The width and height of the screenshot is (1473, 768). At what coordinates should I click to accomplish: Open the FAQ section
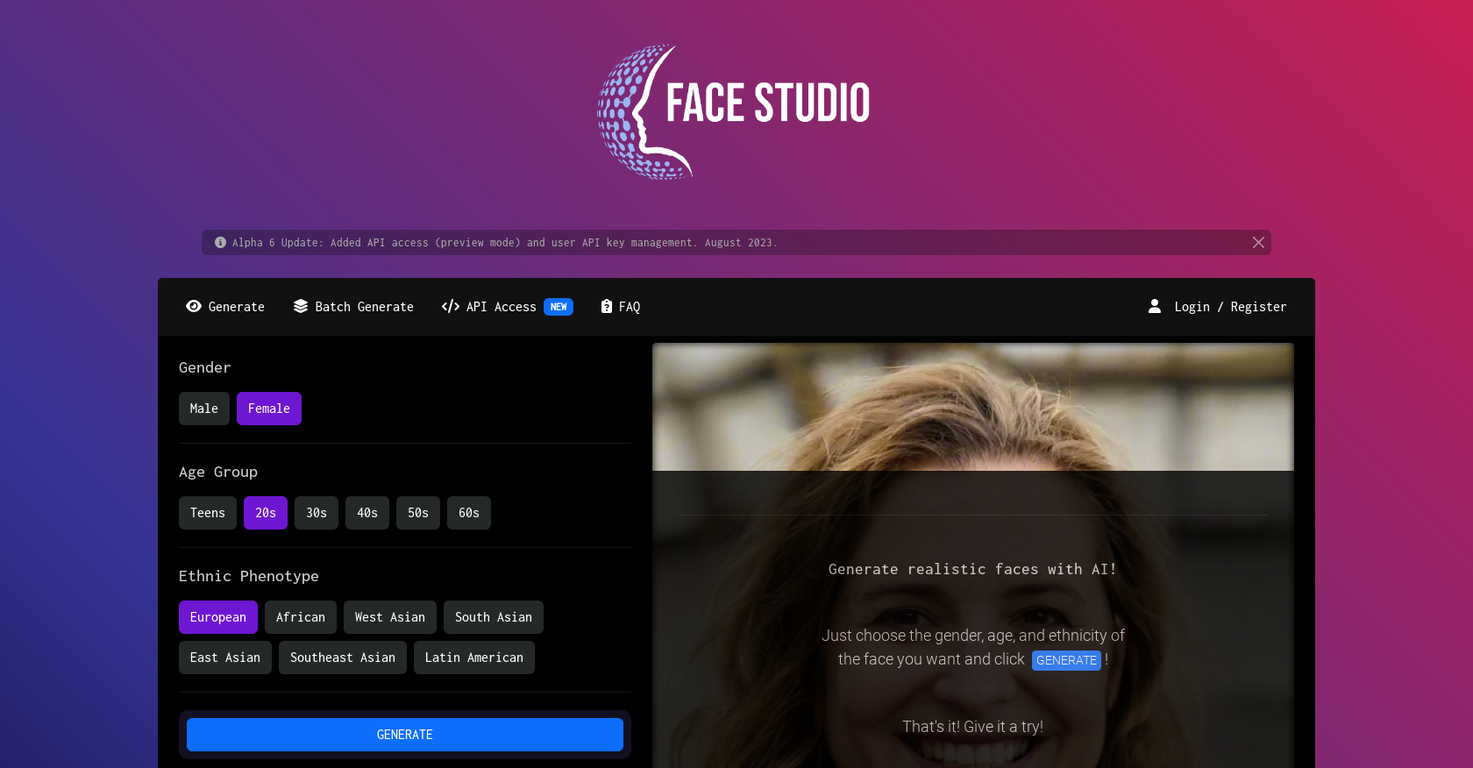click(628, 306)
